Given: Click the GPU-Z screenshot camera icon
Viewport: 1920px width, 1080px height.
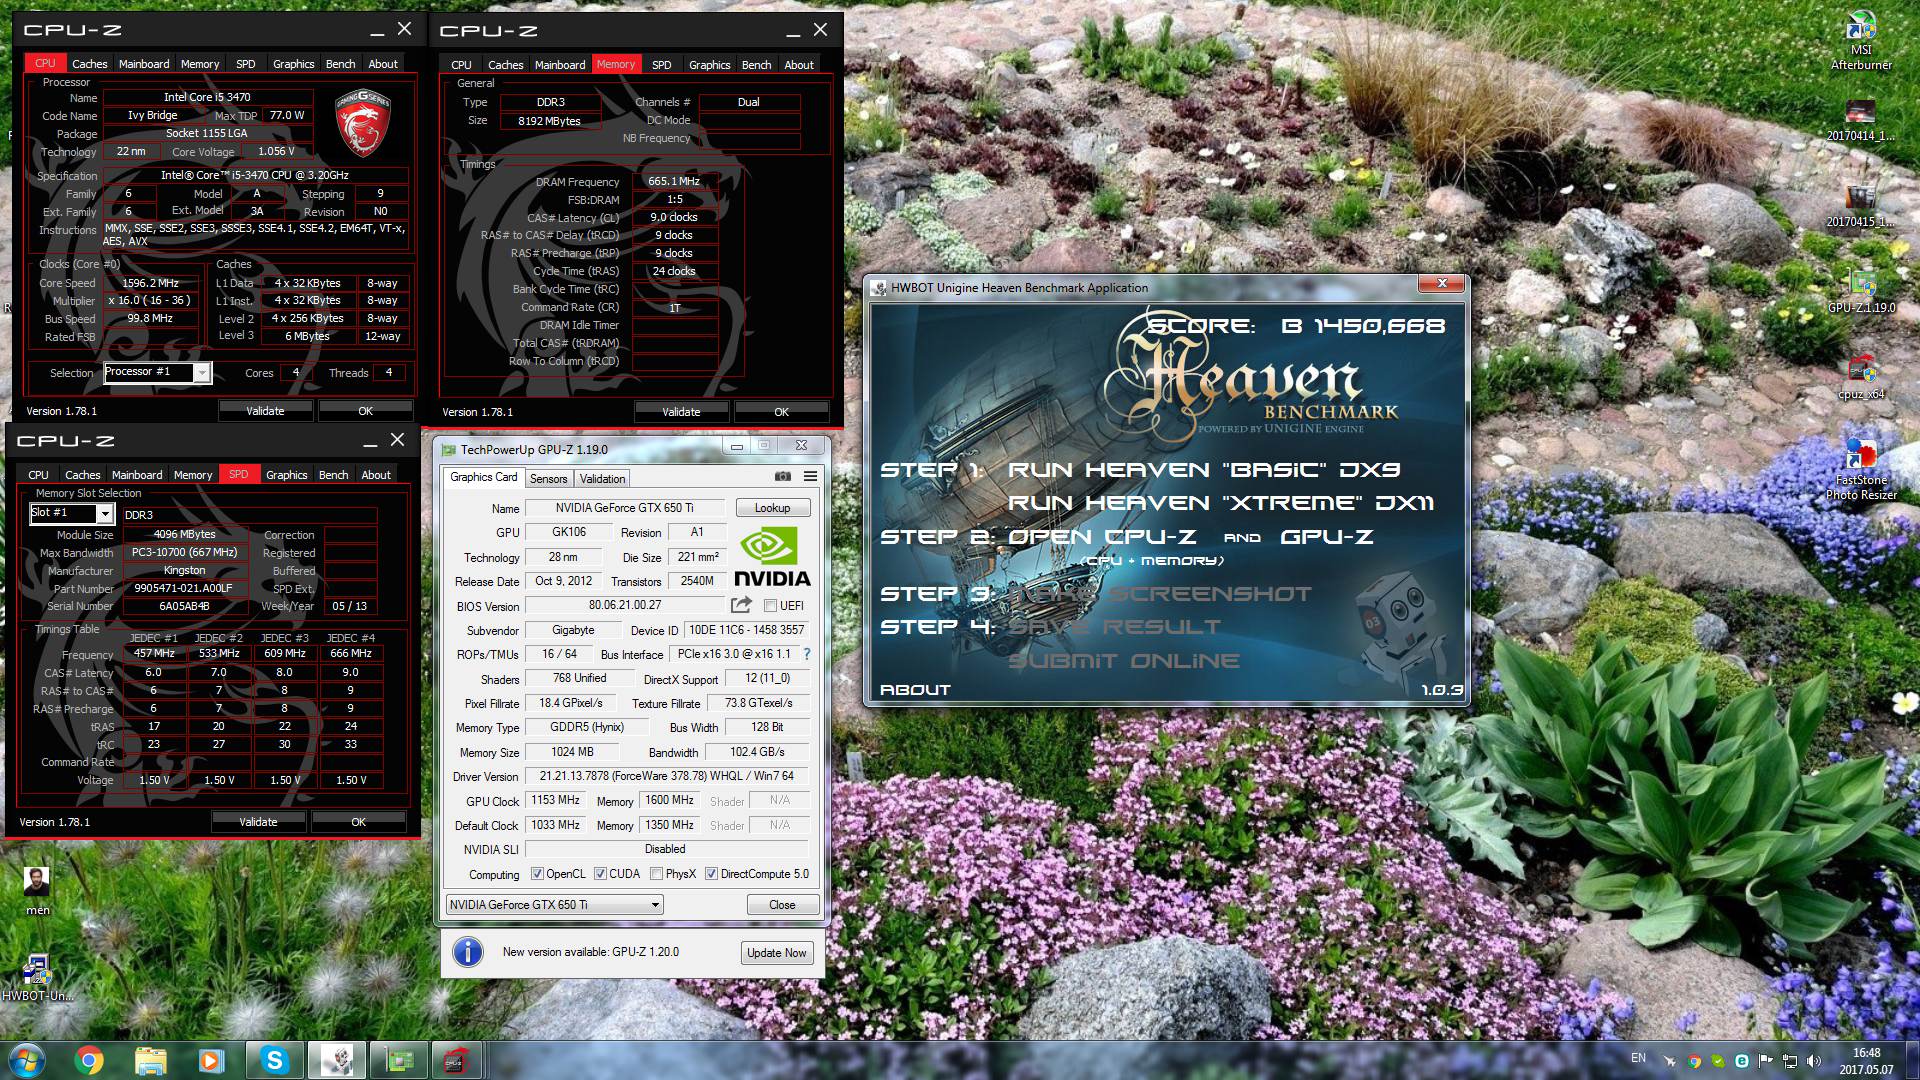Looking at the screenshot, I should coord(783,476).
